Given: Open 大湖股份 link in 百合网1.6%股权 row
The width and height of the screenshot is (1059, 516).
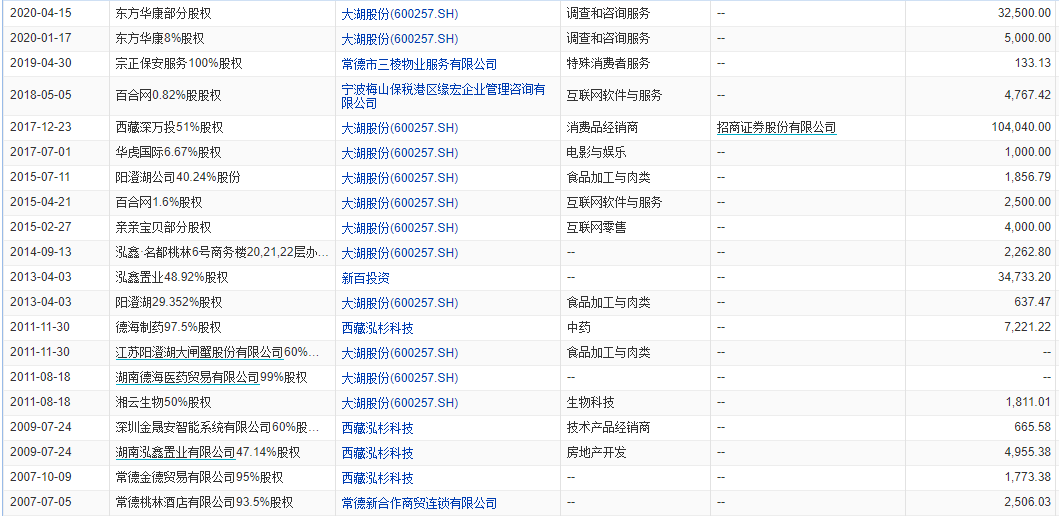Looking at the screenshot, I should pyautogui.click(x=400, y=203).
